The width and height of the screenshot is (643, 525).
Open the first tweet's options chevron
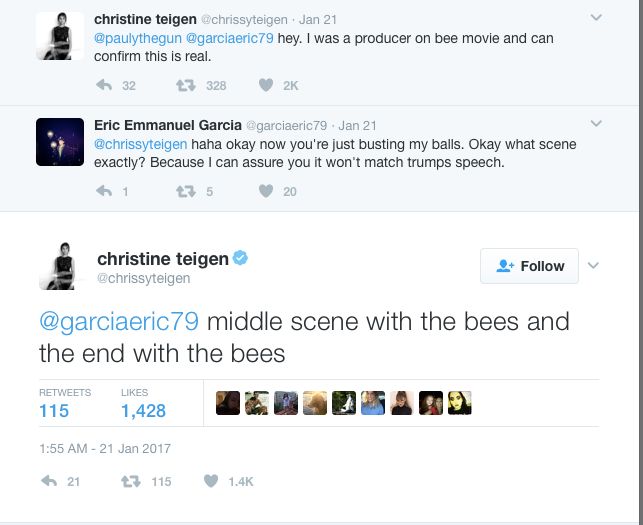pyautogui.click(x=597, y=18)
